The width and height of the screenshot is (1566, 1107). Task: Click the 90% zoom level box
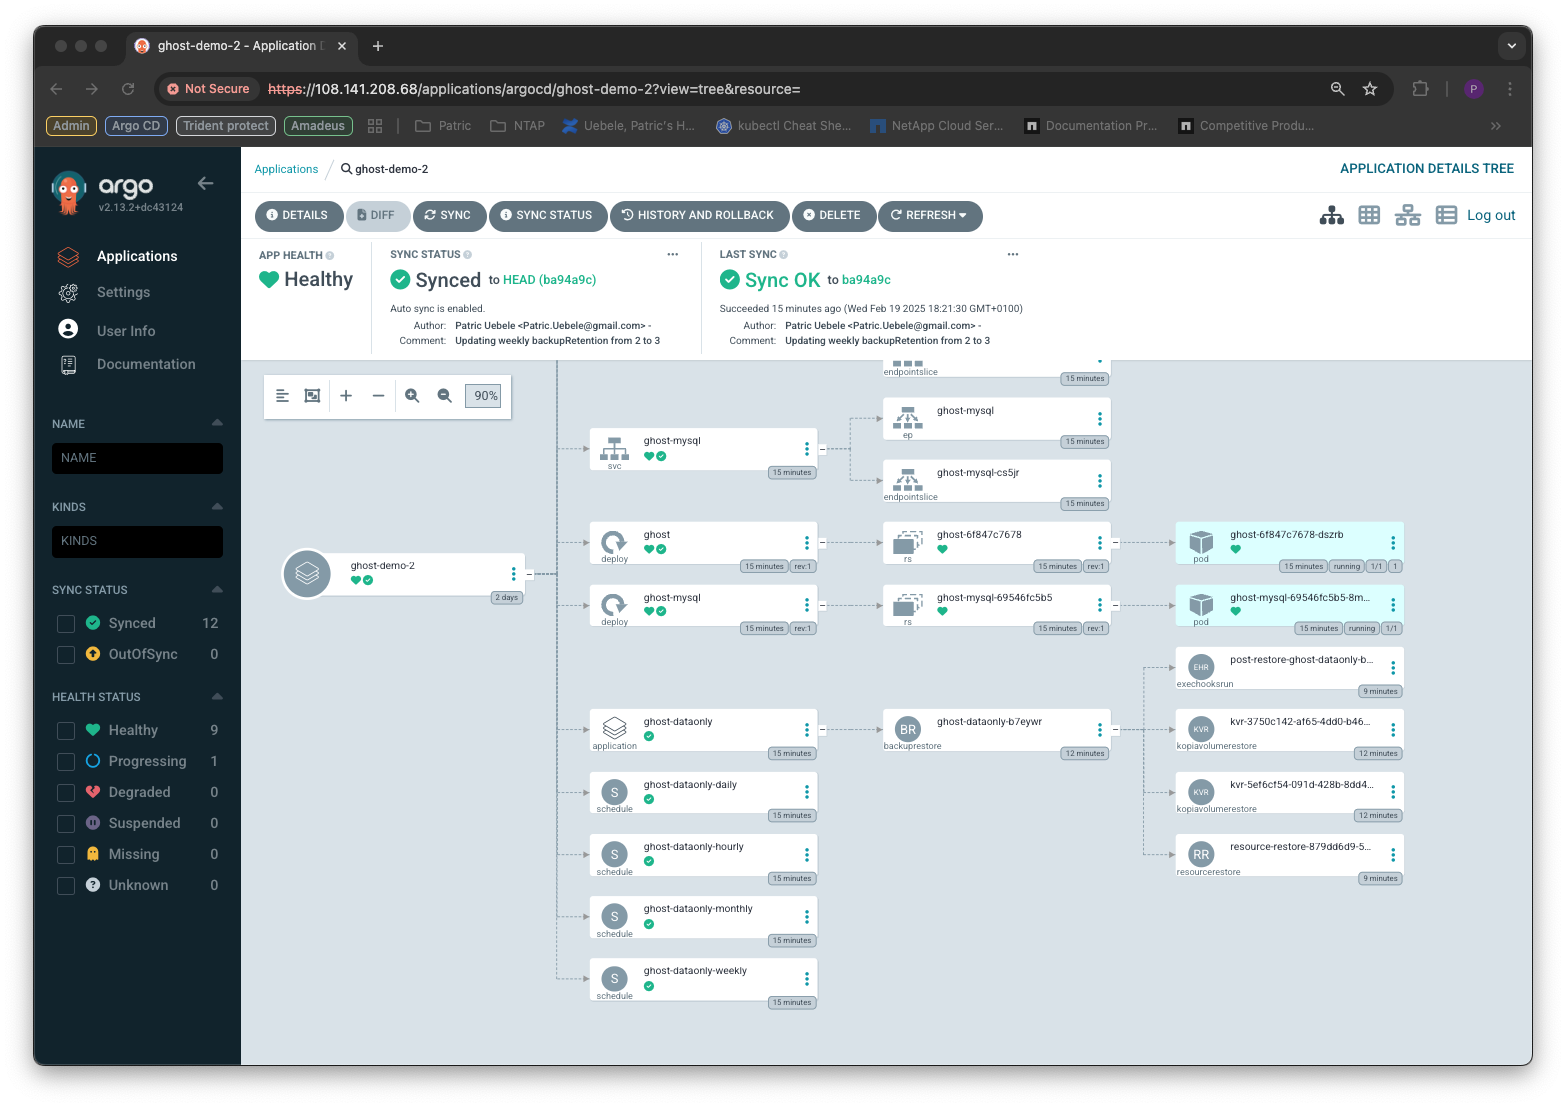(483, 396)
